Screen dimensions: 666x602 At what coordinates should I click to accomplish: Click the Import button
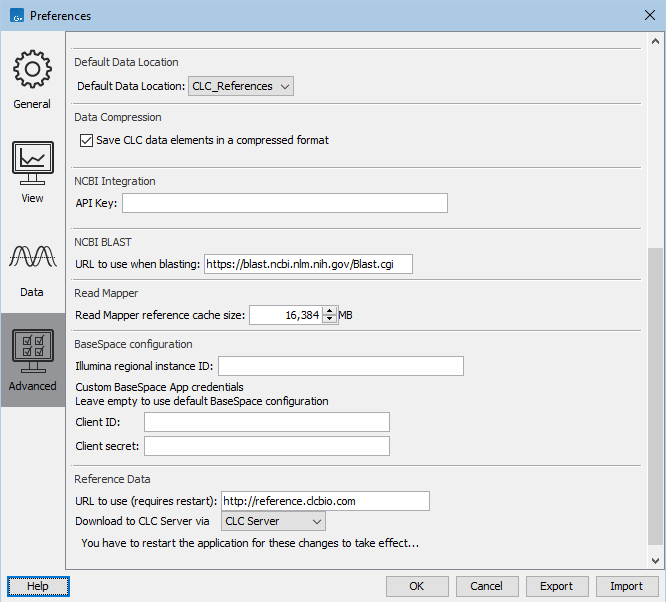tap(627, 586)
